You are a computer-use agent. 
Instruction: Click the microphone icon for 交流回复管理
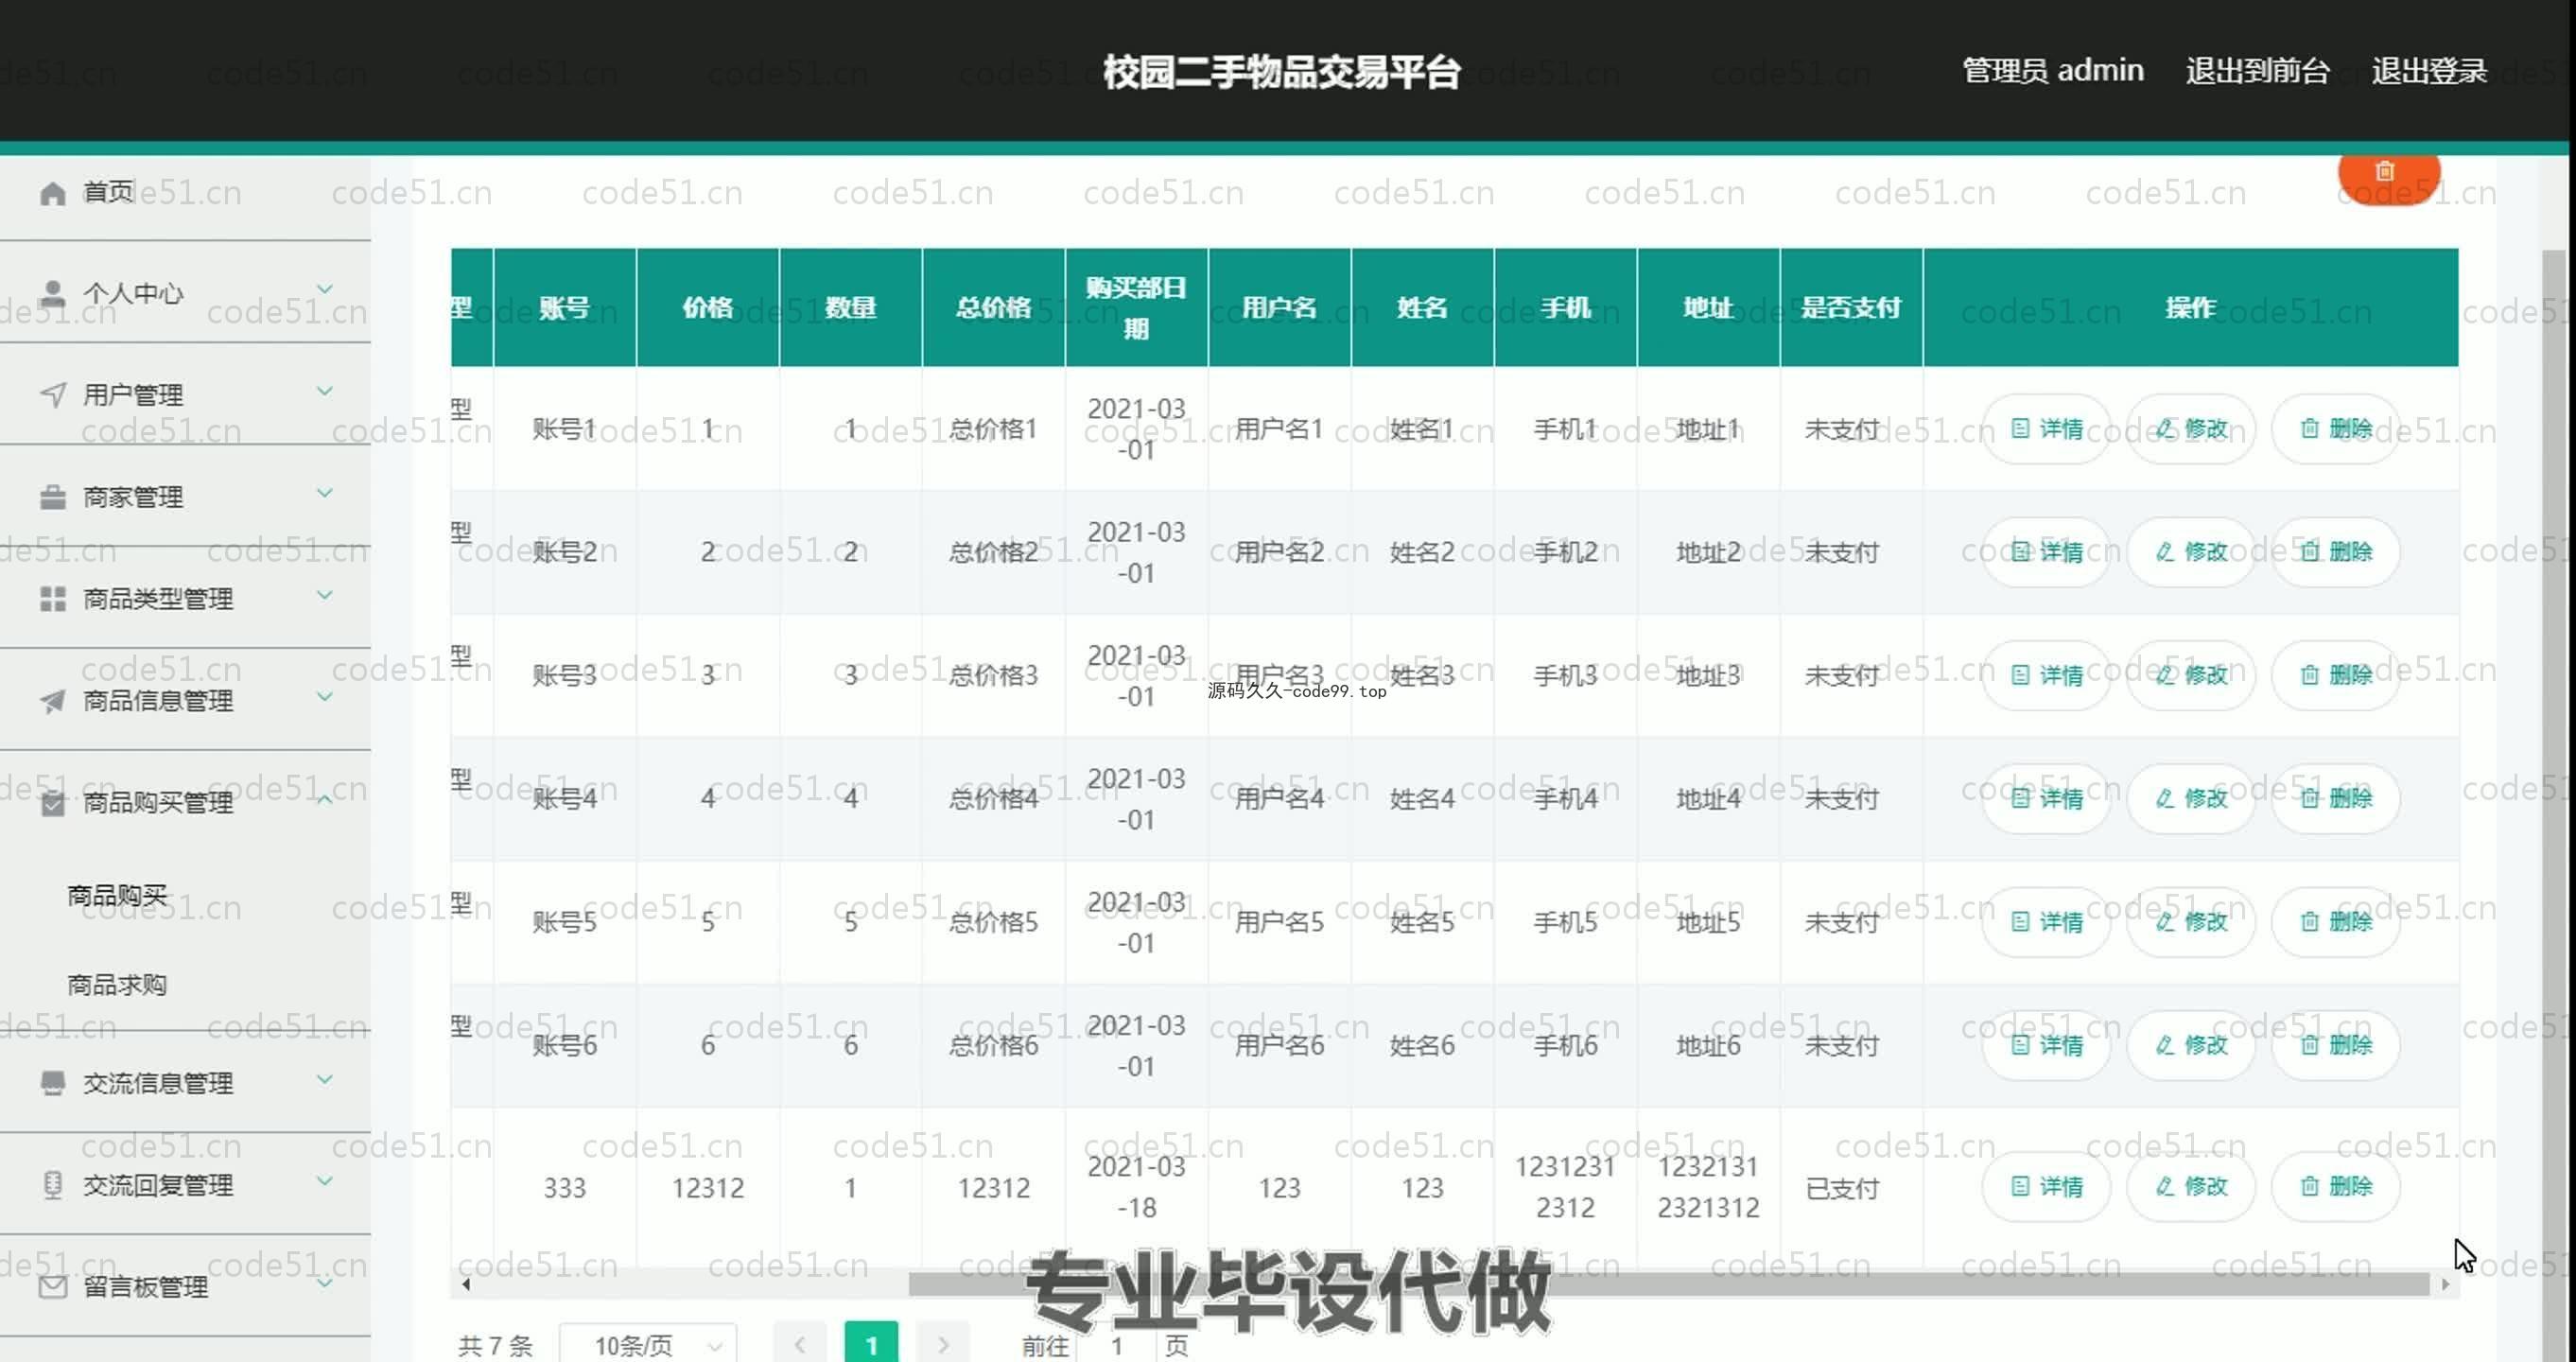coord(53,1184)
